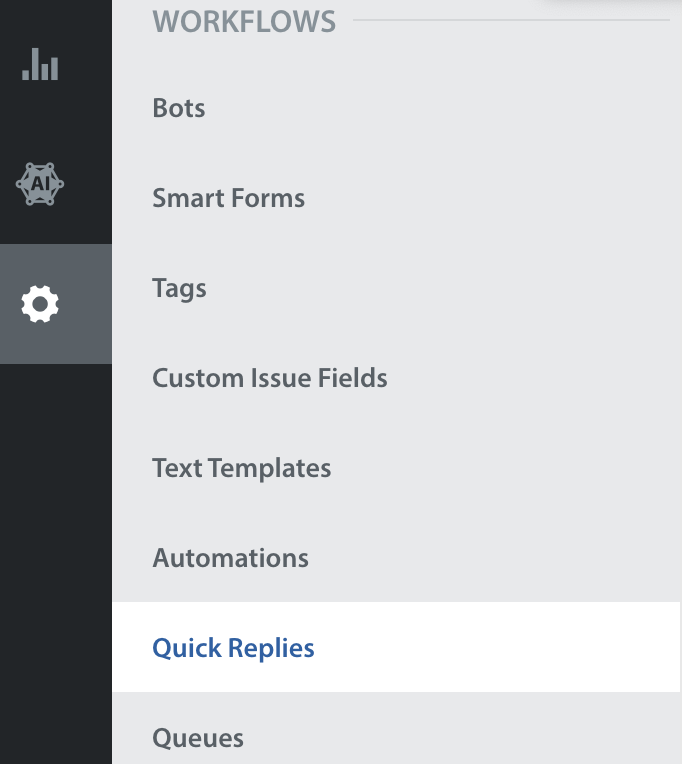The height and width of the screenshot is (764, 682).
Task: Pick the Automations entry above Quick Replies
Action: point(230,558)
